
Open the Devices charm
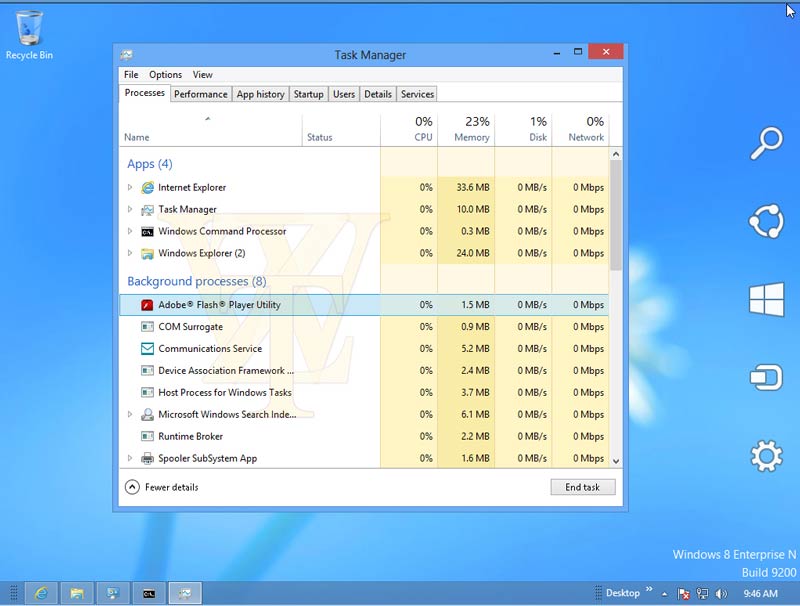coord(766,378)
